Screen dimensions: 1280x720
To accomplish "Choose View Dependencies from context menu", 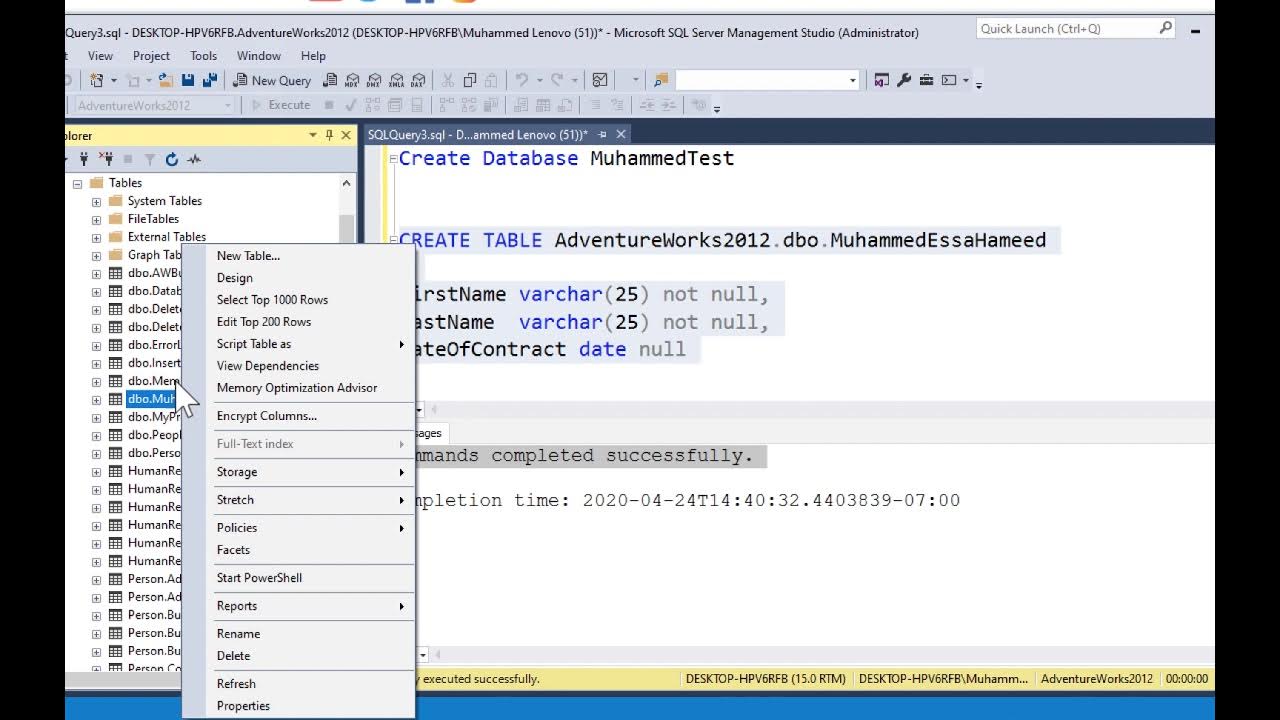I will click(x=268, y=366).
